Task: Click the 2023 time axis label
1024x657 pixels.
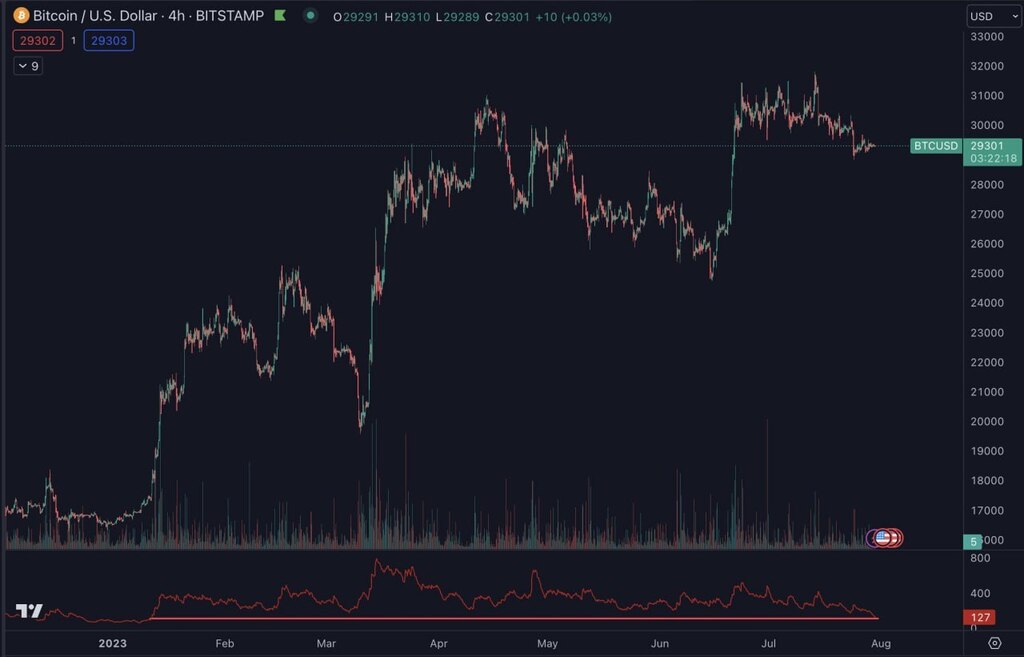Action: [112, 643]
